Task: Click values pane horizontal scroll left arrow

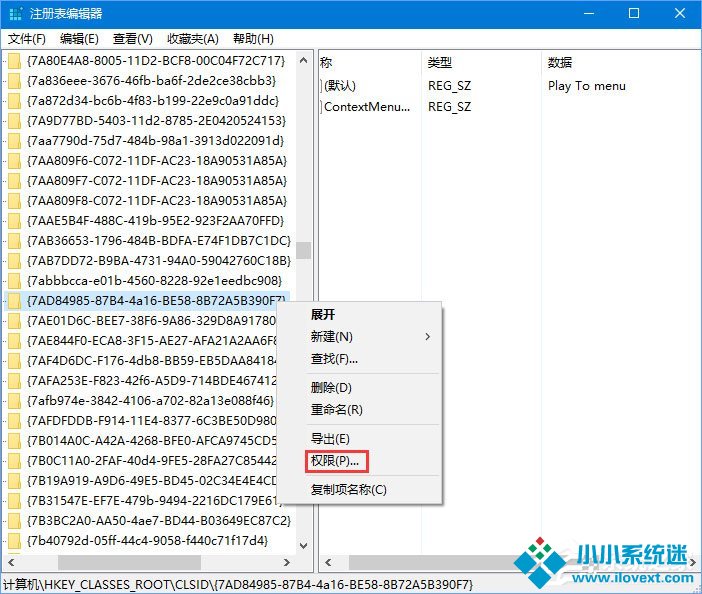Action: [x=328, y=563]
